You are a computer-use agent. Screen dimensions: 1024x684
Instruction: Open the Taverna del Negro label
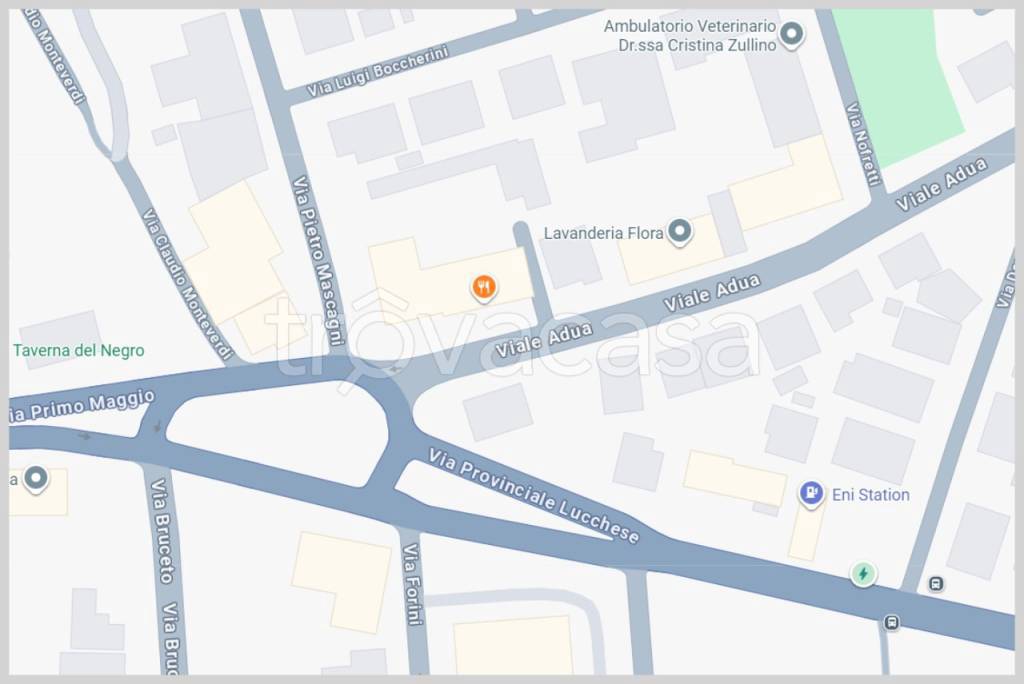[78, 351]
